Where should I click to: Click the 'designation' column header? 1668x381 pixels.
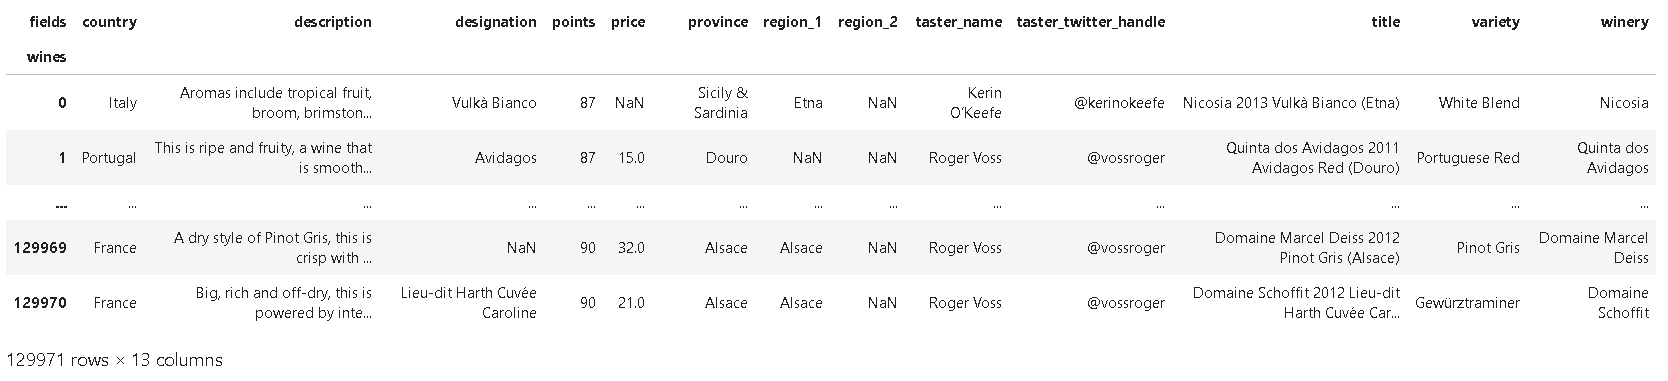[x=496, y=22]
